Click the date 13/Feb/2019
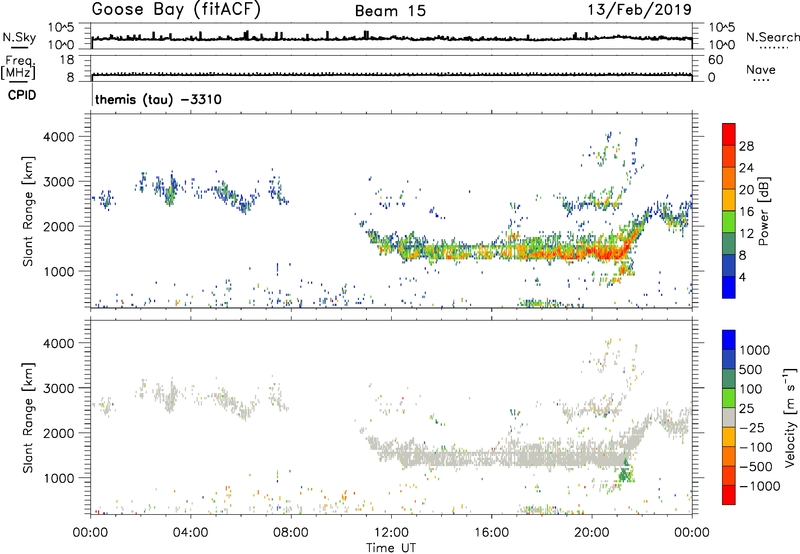 coord(640,9)
